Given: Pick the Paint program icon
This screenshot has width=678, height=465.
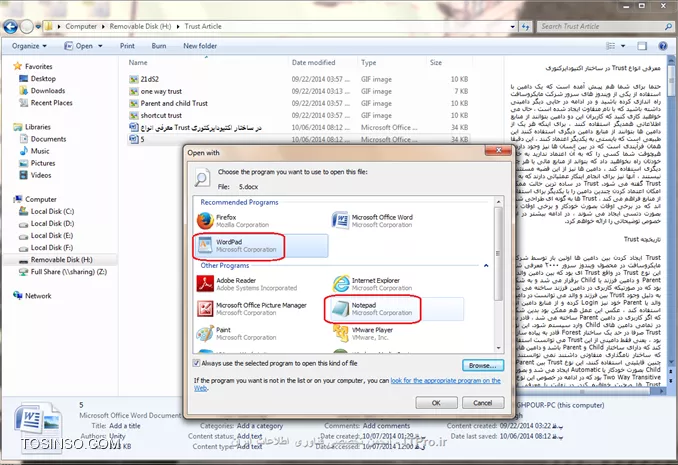Looking at the screenshot, I should [x=205, y=334].
